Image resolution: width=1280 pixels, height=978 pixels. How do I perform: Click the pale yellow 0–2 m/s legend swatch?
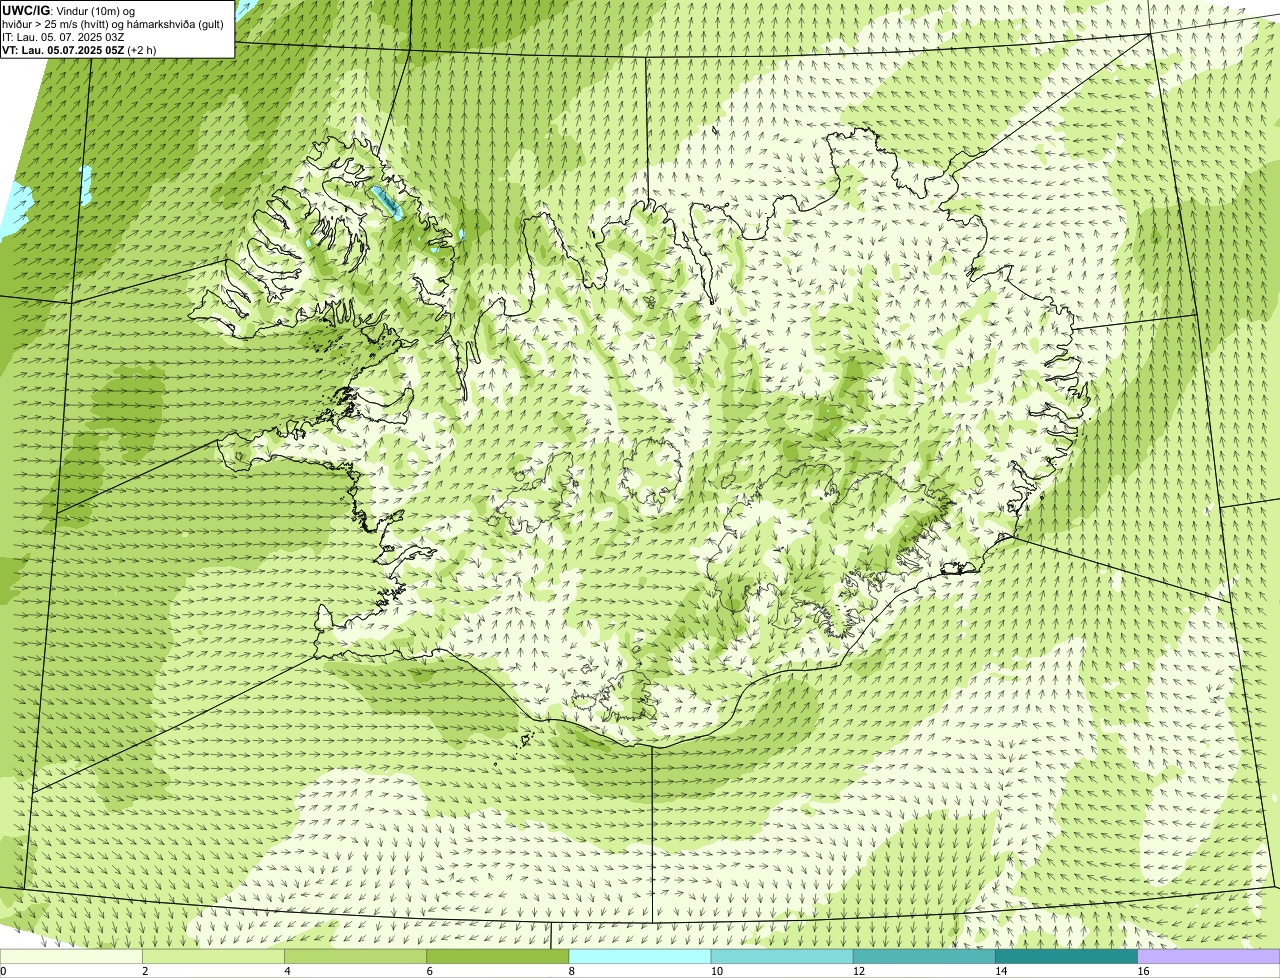(71, 957)
